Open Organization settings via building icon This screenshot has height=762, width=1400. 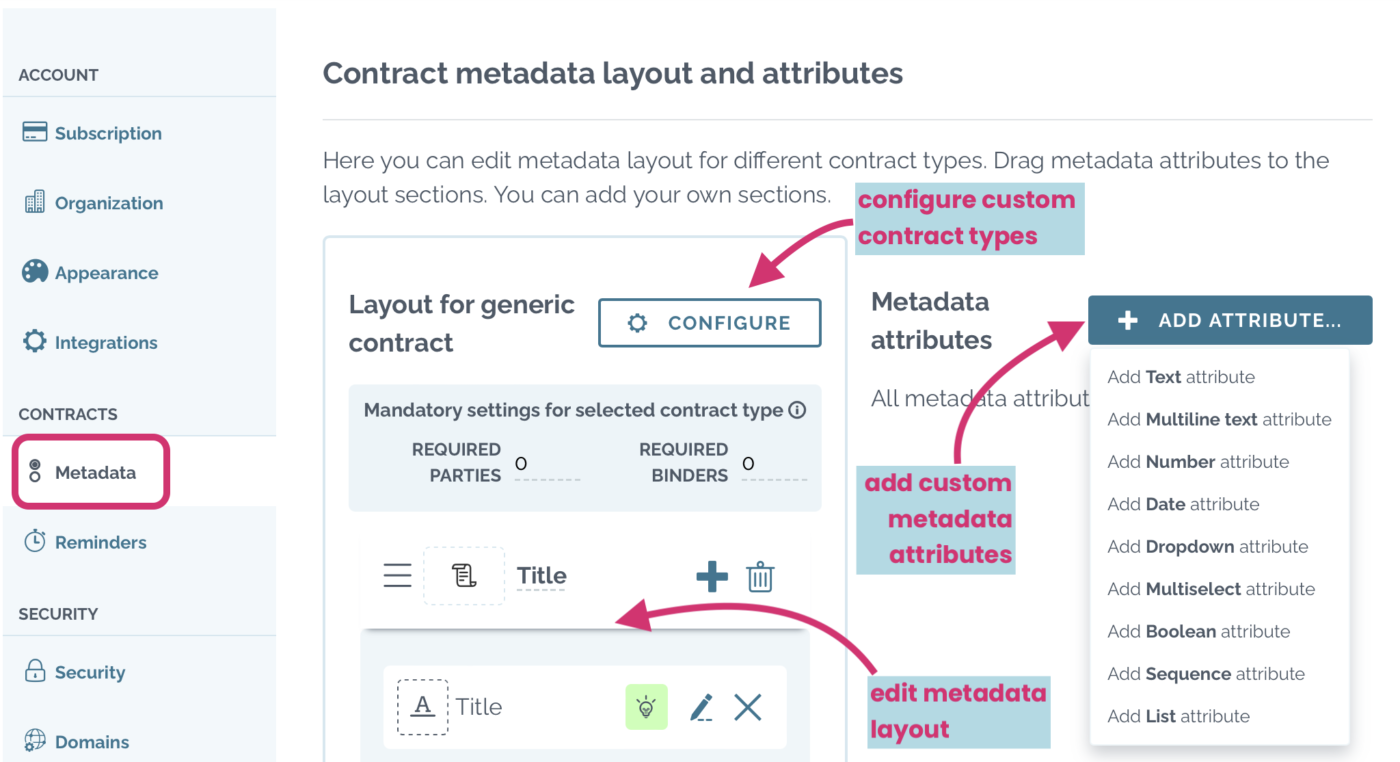click(33, 201)
